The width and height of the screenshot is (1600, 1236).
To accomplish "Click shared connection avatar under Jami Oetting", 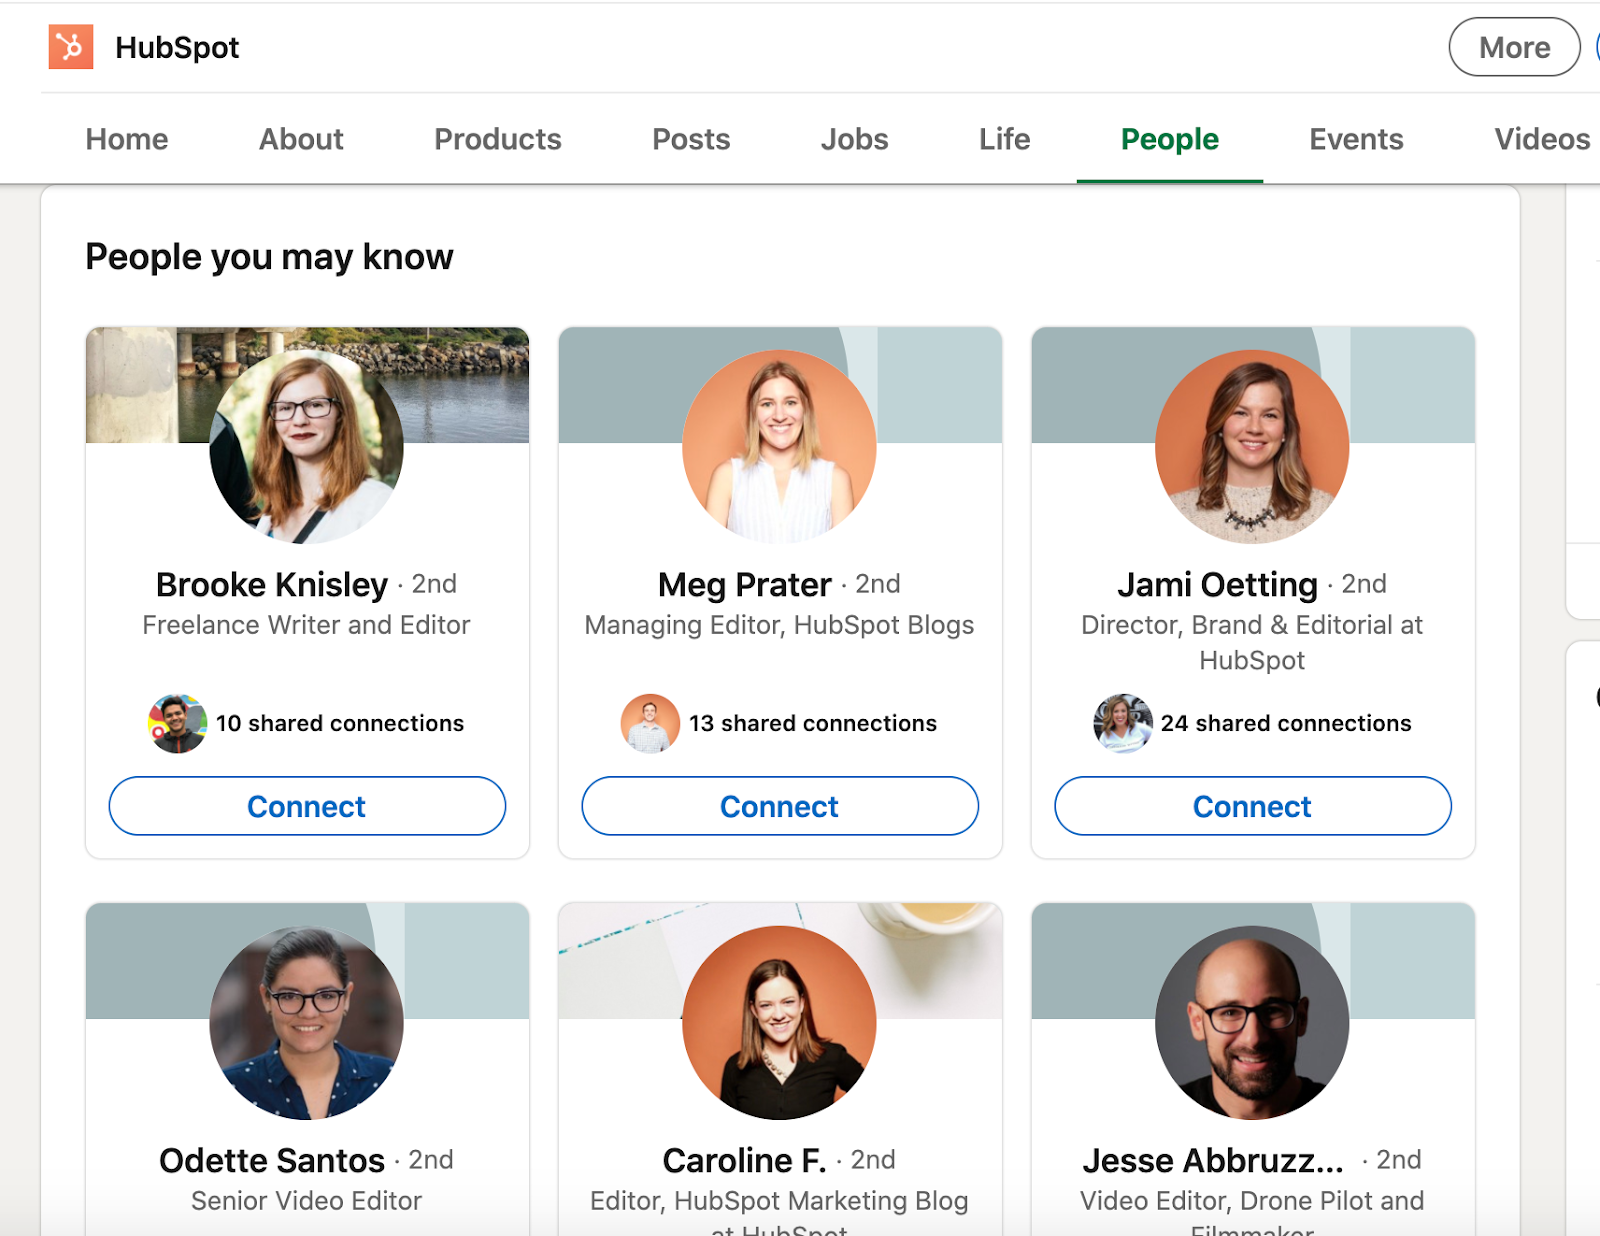I will click(1123, 723).
